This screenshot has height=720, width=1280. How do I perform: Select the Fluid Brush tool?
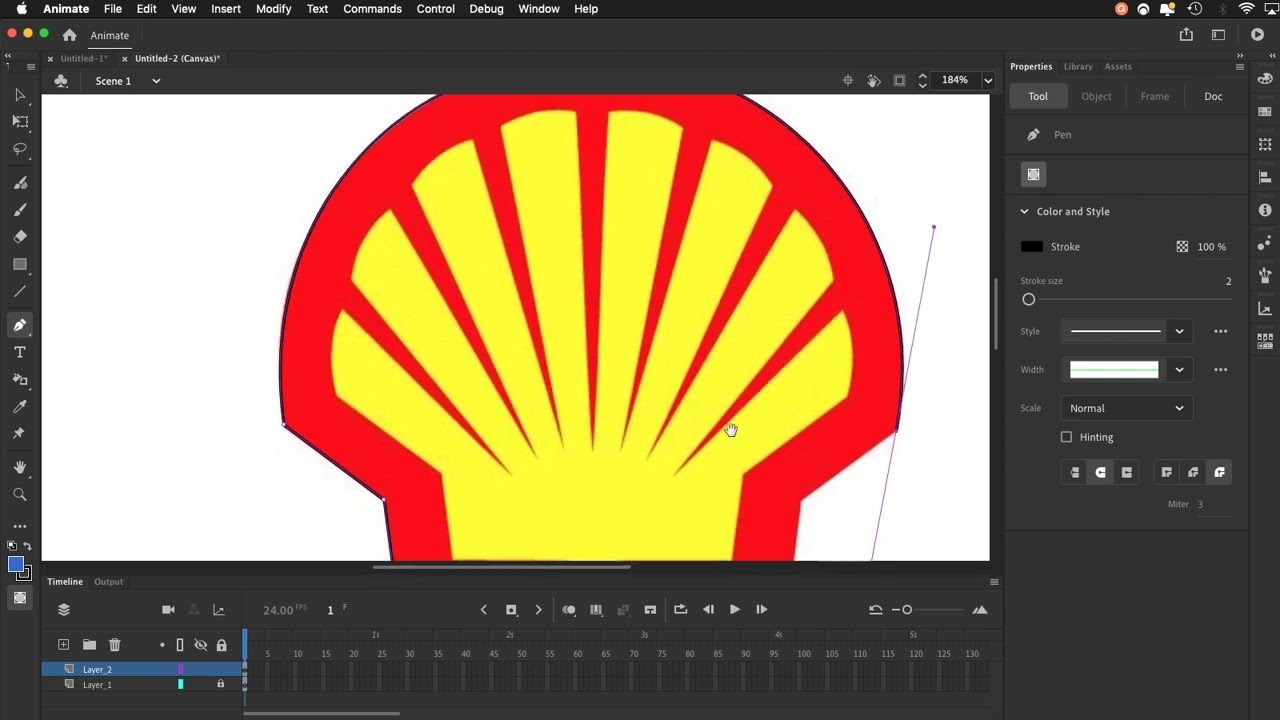[x=19, y=183]
